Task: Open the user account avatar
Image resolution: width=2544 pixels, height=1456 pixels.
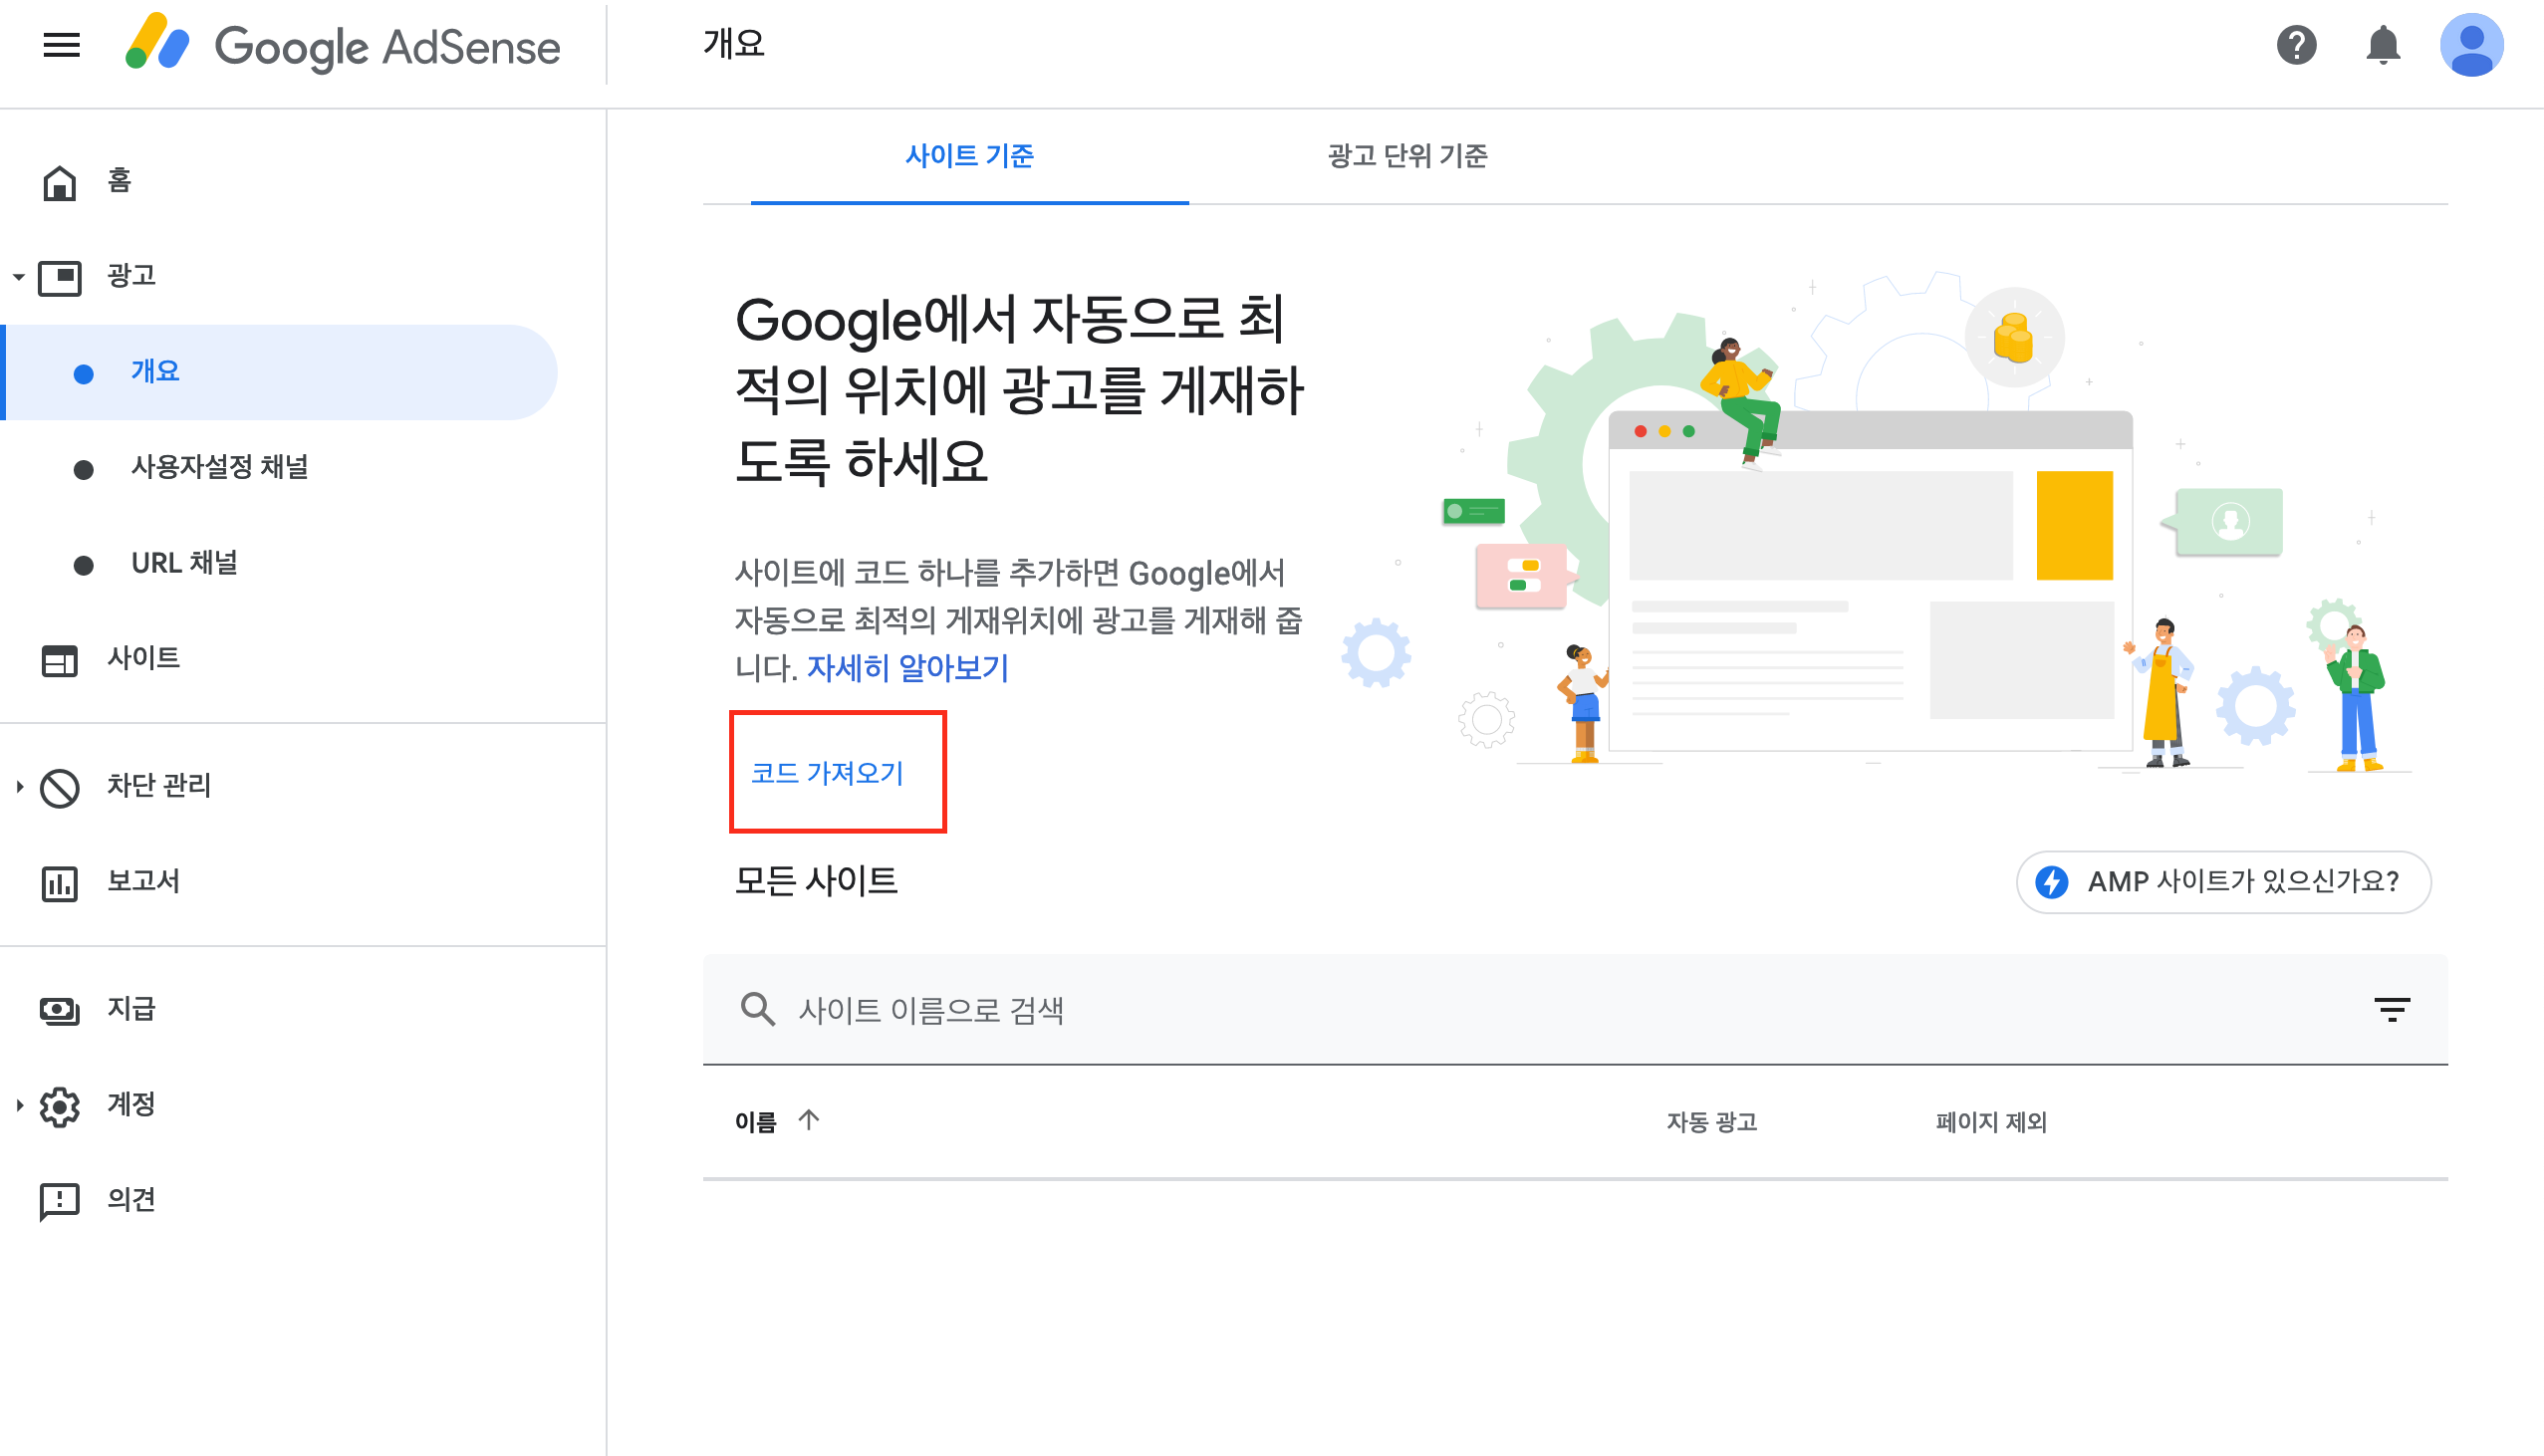Action: (2470, 45)
